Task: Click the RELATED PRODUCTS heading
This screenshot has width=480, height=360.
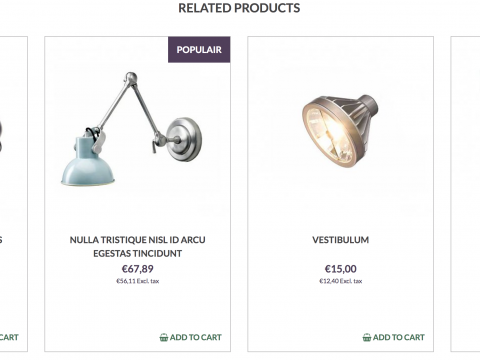Action: [x=239, y=8]
